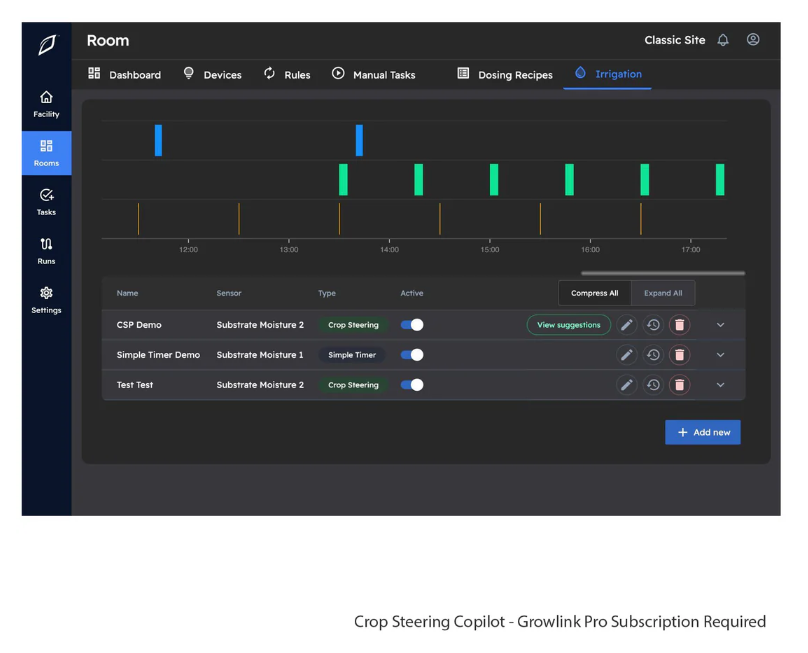Toggle the CSP Demo active switch
The height and width of the screenshot is (653, 808).
click(412, 325)
